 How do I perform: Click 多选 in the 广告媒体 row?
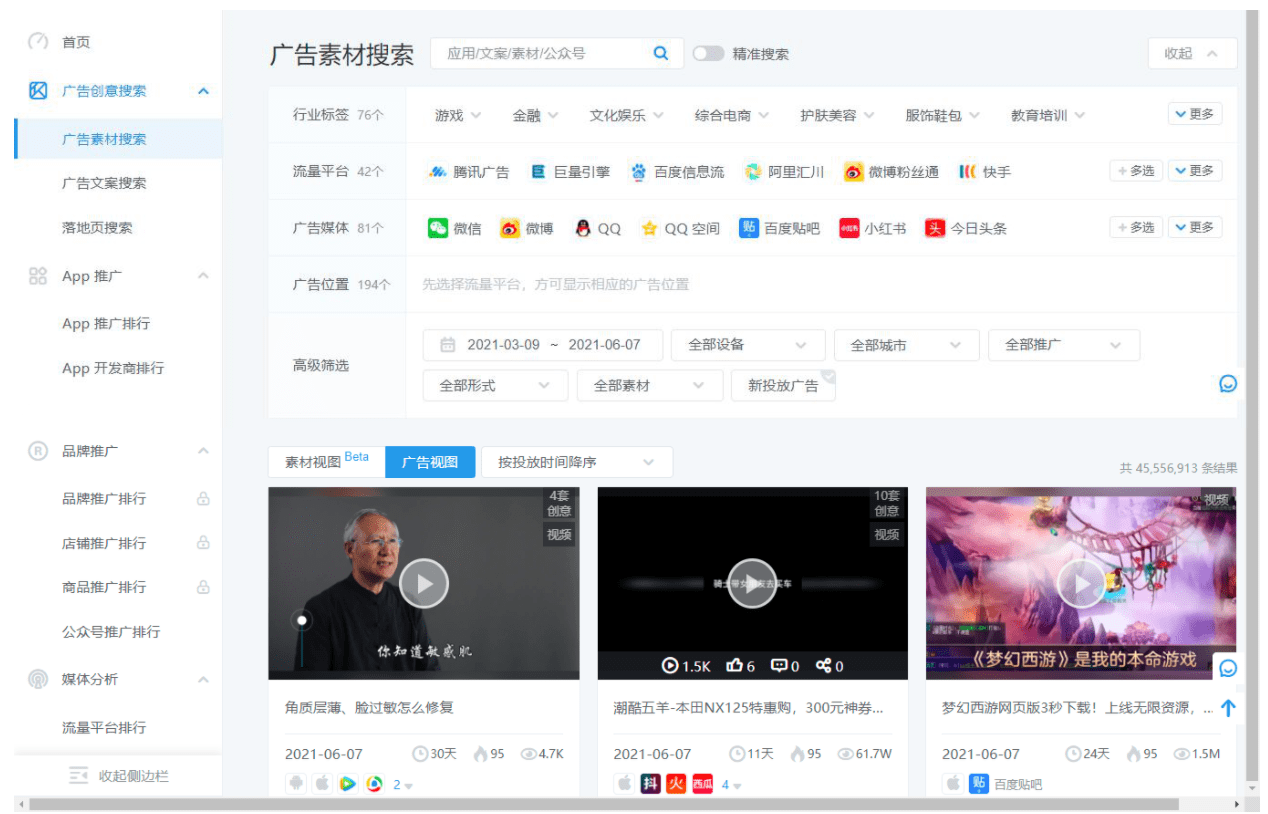pyautogui.click(x=1136, y=227)
